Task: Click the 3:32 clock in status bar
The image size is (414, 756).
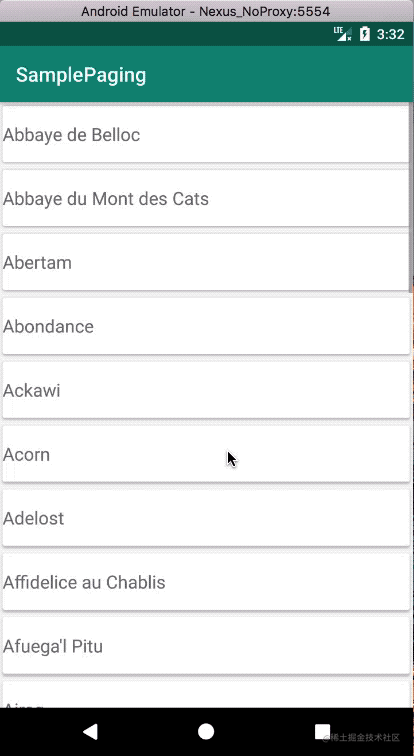Action: pyautogui.click(x=390, y=34)
